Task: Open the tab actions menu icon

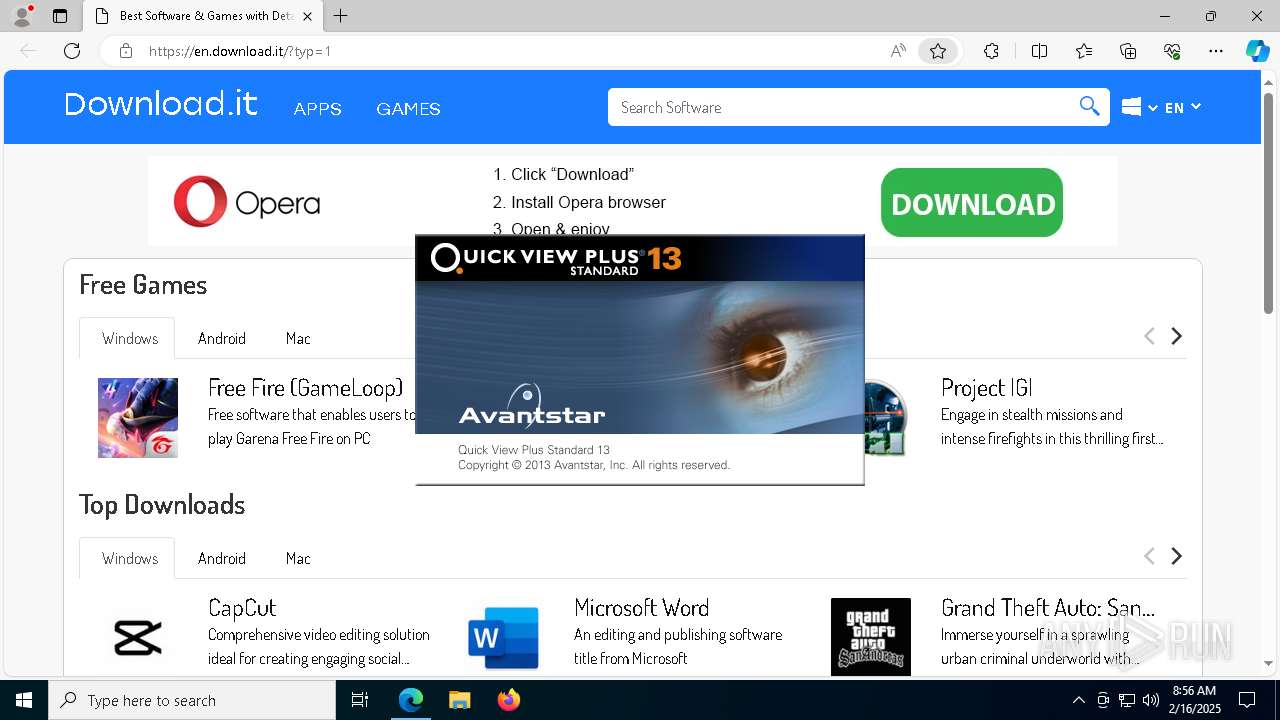Action: (60, 16)
